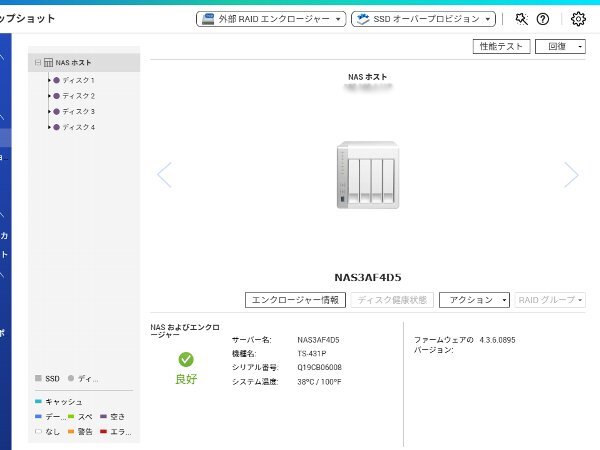The height and width of the screenshot is (450, 600).
Task: Click the エラ... legend red swatch
Action: 103,432
